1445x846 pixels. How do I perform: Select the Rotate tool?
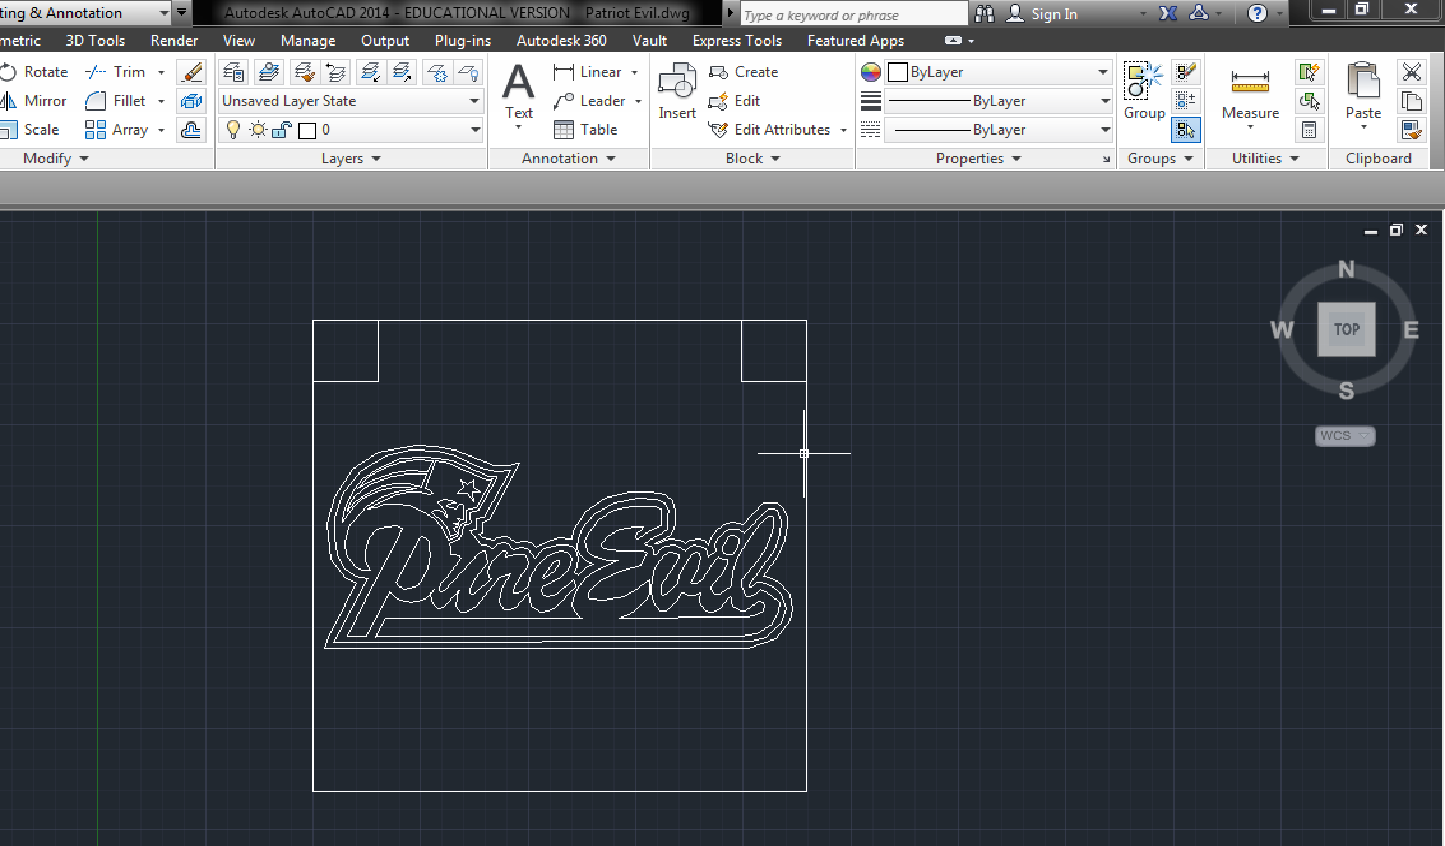(36, 72)
